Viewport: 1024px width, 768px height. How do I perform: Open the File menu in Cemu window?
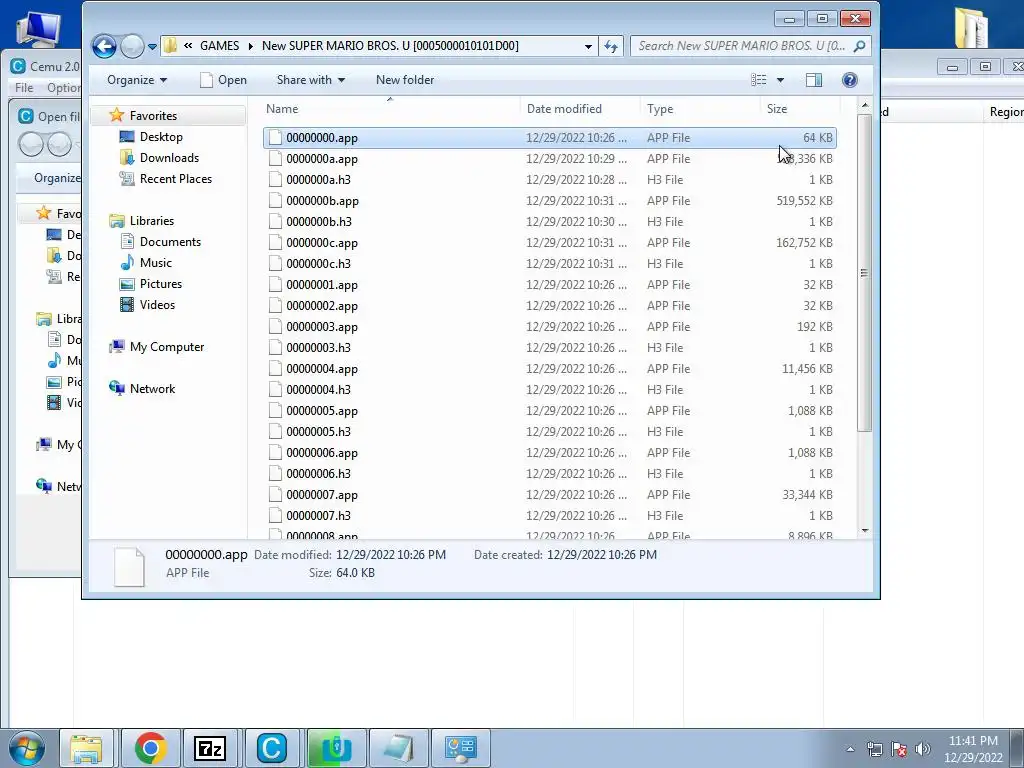coord(24,88)
